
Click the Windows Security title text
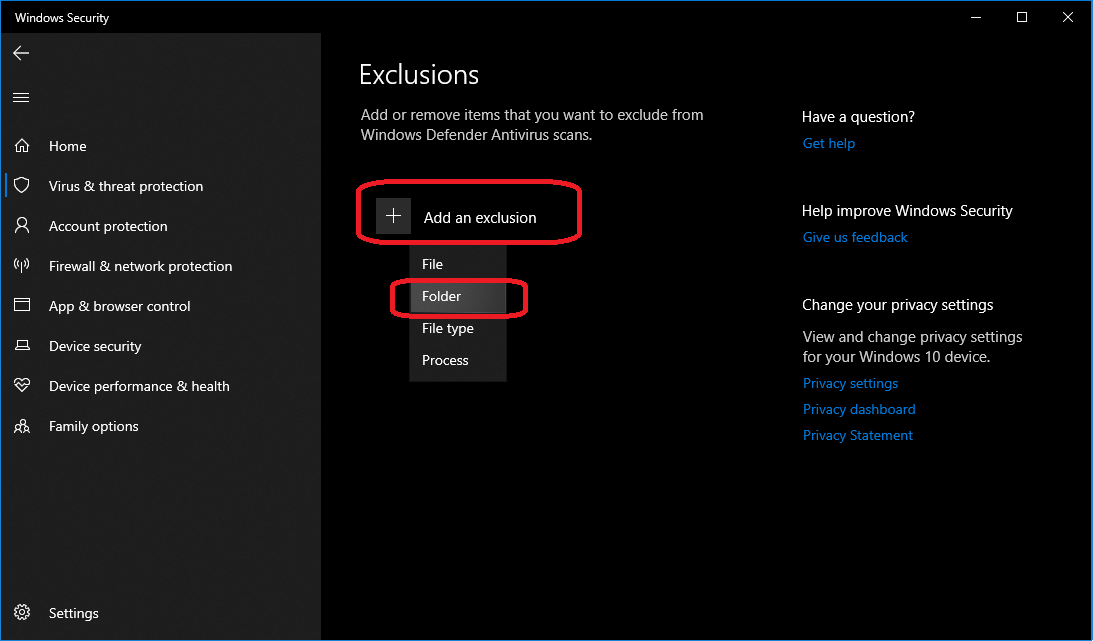coord(62,17)
